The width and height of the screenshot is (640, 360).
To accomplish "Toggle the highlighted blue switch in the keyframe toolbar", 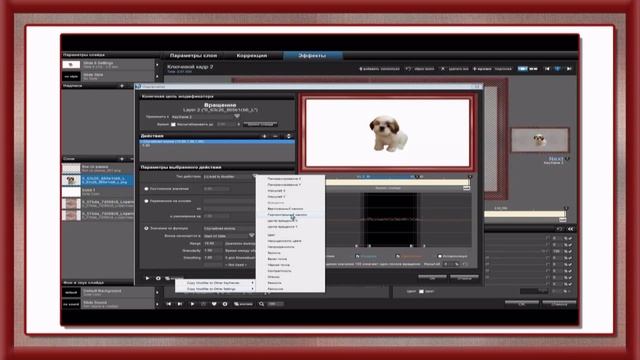I will pyautogui.click(x=522, y=69).
